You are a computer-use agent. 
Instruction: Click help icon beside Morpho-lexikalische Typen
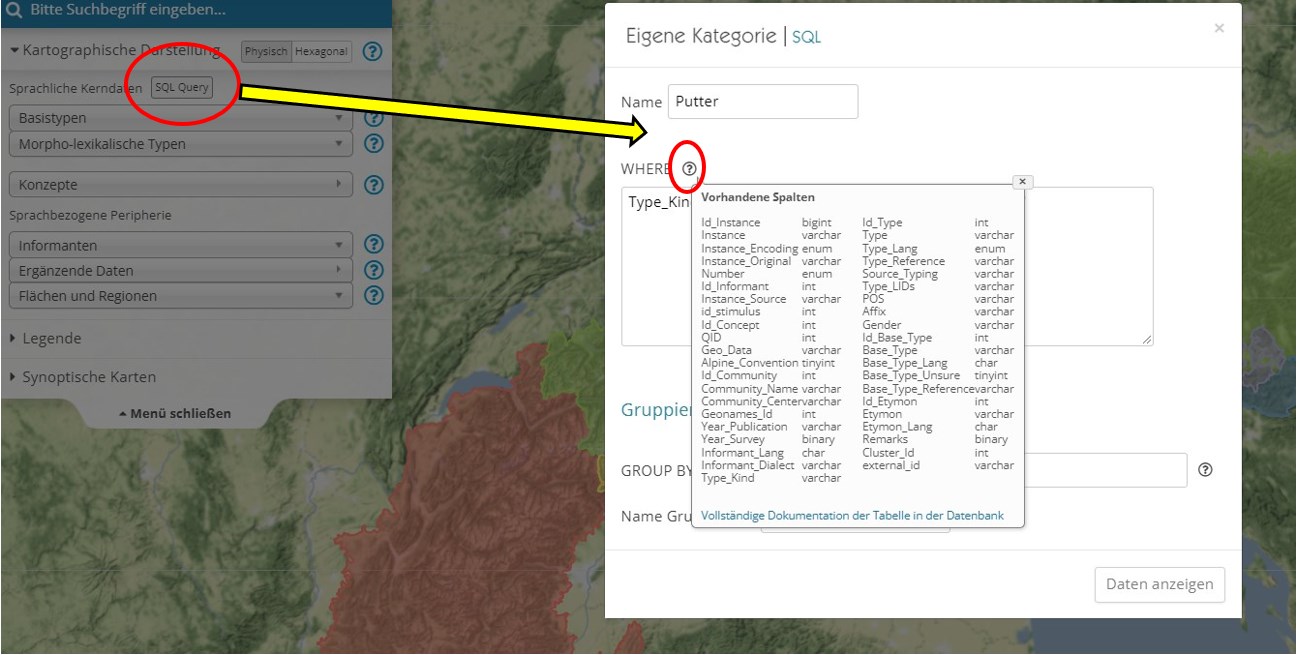pos(374,143)
